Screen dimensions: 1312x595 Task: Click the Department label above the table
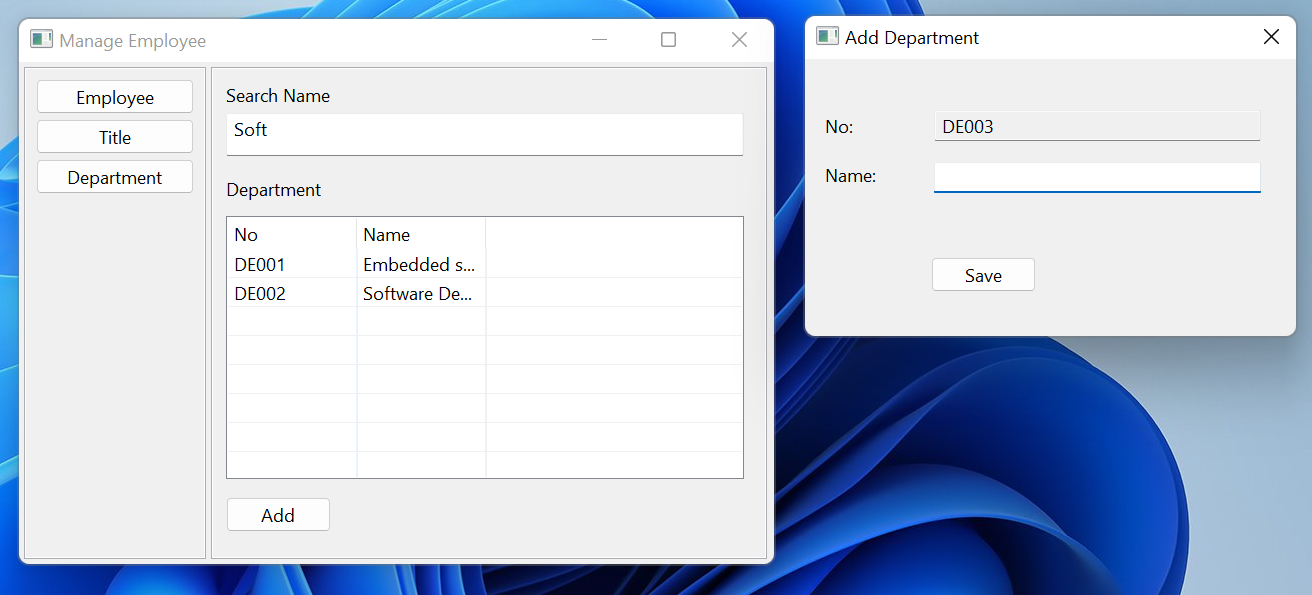pos(274,190)
